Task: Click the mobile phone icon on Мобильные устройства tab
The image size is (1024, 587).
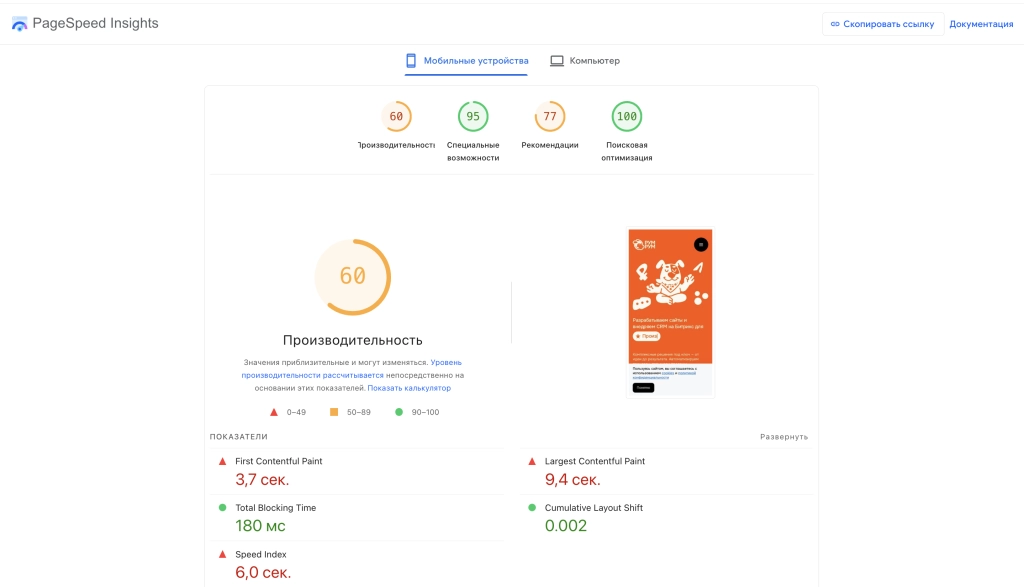Action: click(410, 60)
